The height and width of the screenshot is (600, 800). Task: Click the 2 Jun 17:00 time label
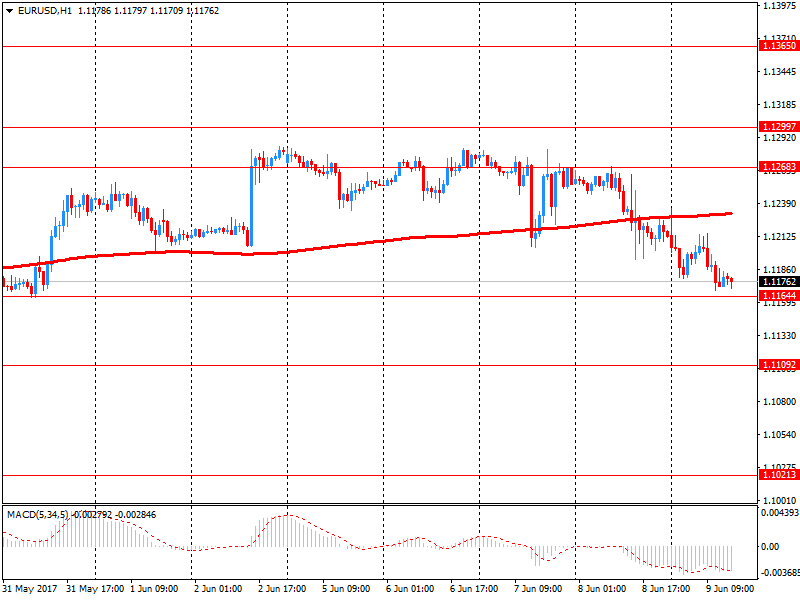click(x=282, y=589)
